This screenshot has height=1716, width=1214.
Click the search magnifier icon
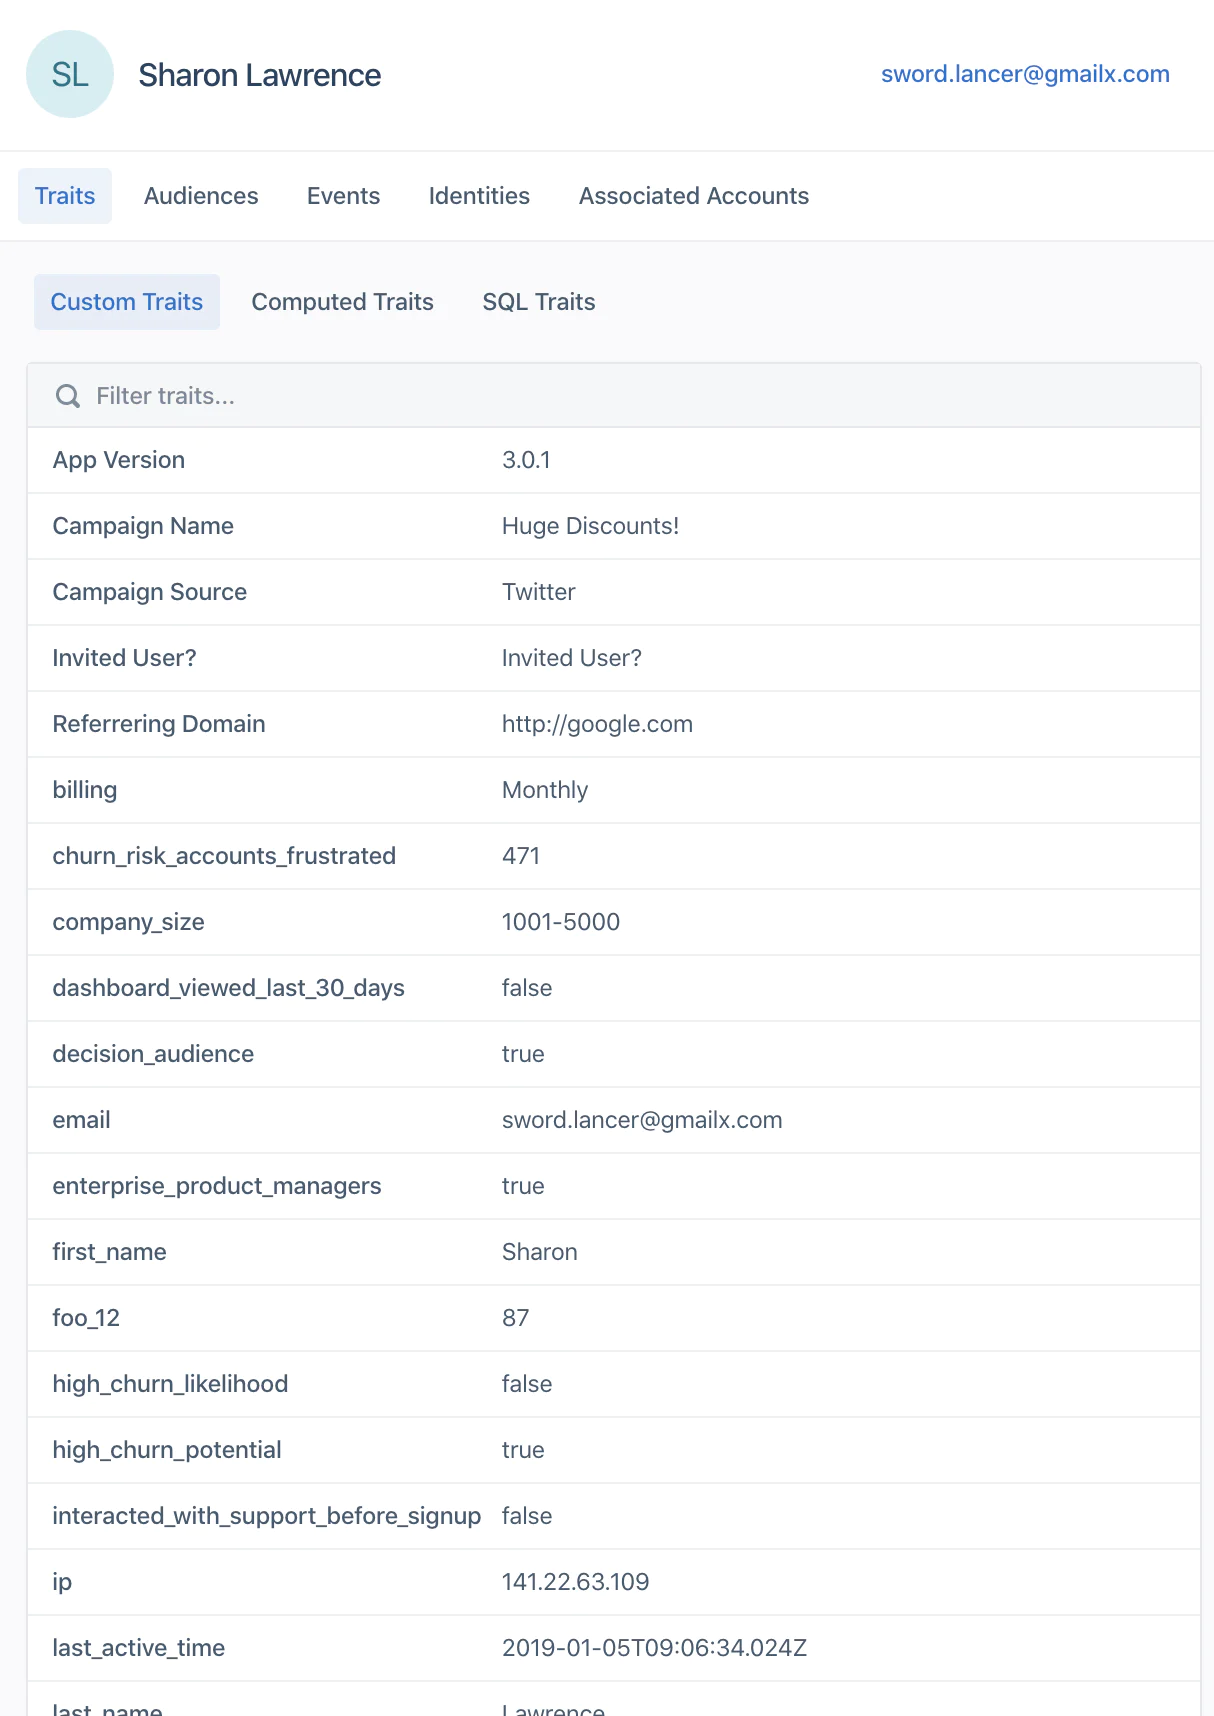coord(68,396)
